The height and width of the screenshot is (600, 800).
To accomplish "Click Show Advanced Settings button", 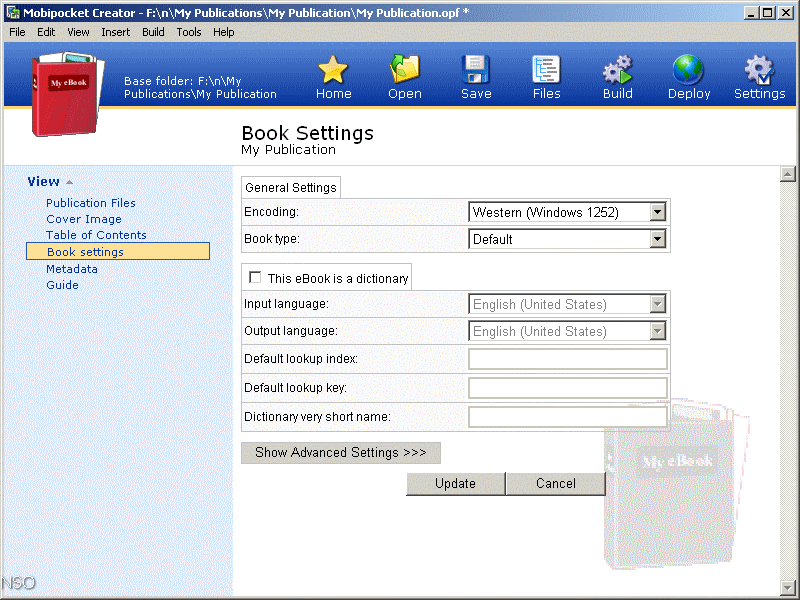I will tap(341, 453).
